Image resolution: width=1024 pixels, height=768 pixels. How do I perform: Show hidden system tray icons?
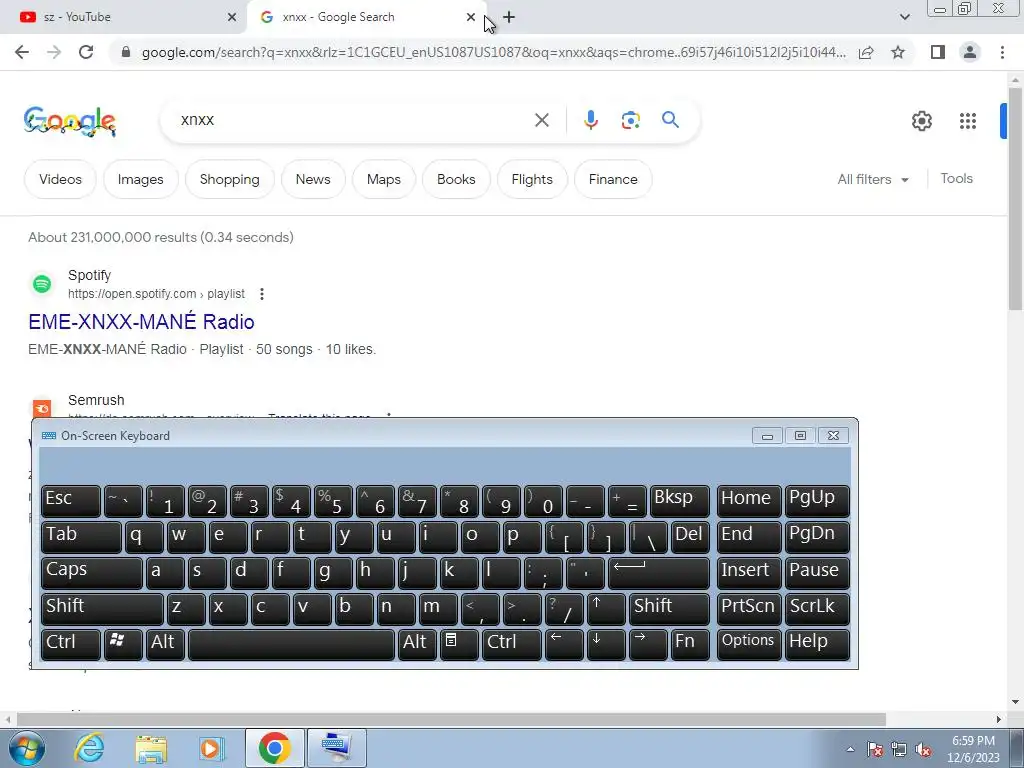click(850, 749)
